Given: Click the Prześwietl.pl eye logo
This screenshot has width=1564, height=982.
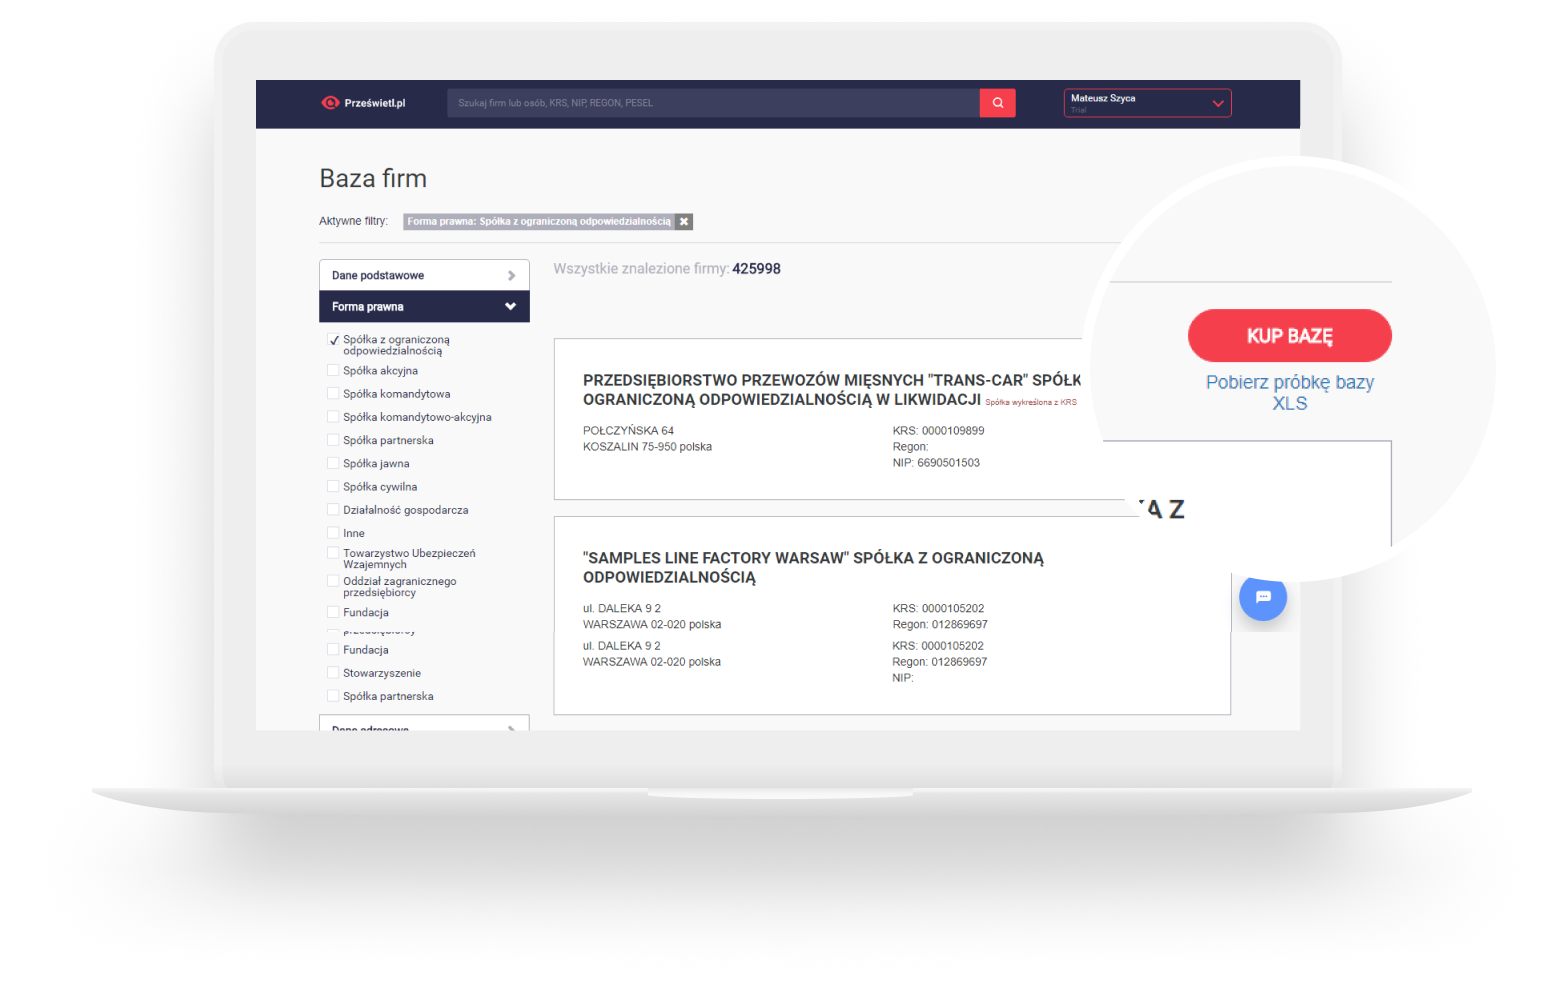Looking at the screenshot, I should click(x=330, y=103).
